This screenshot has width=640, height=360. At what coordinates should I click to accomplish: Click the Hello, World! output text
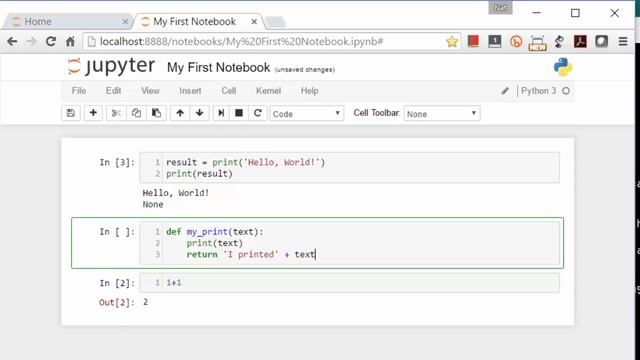[x=176, y=193]
